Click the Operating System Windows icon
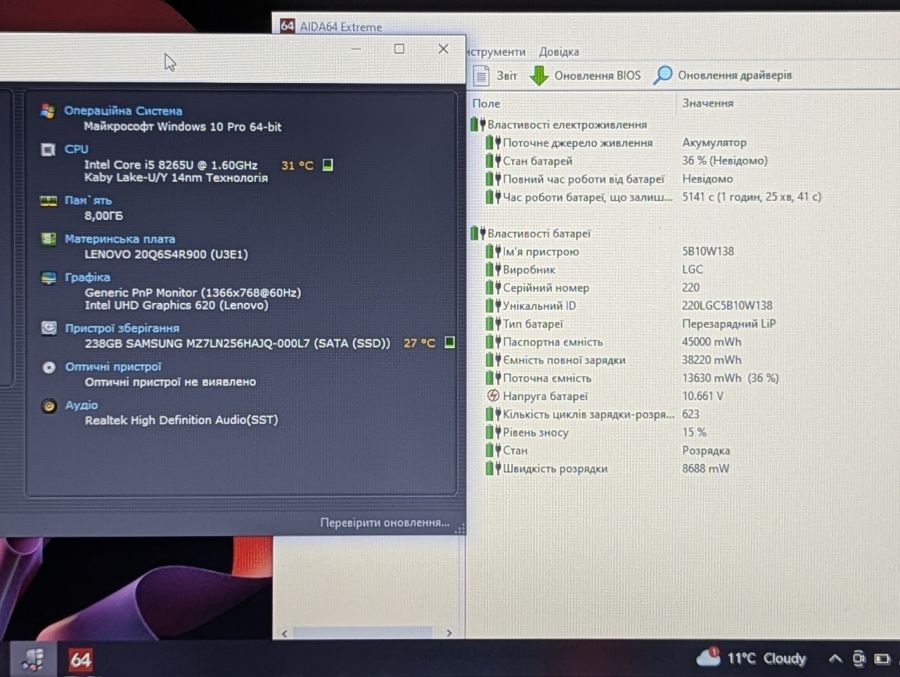The image size is (900, 677). coord(48,110)
